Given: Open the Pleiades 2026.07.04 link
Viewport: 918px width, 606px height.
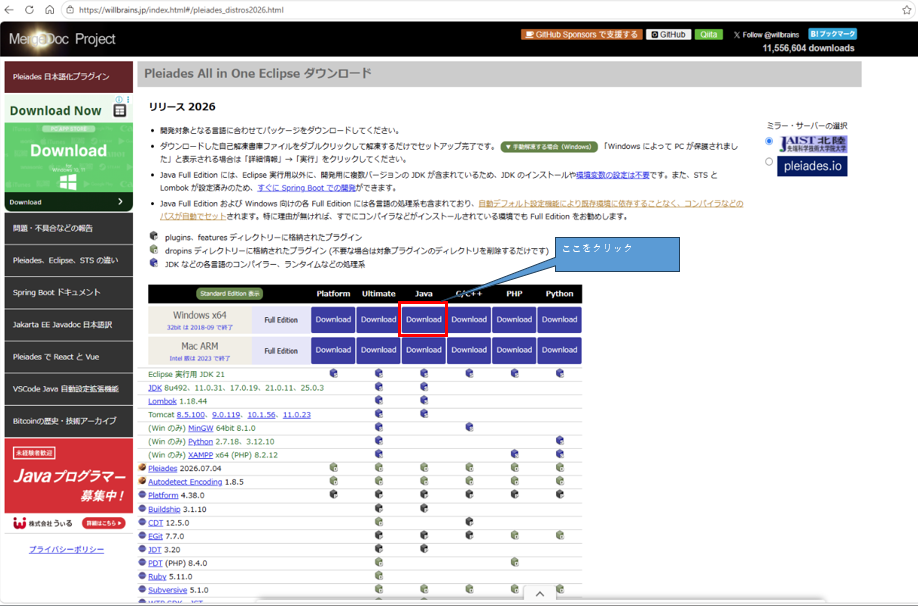Looking at the screenshot, I should click(163, 468).
